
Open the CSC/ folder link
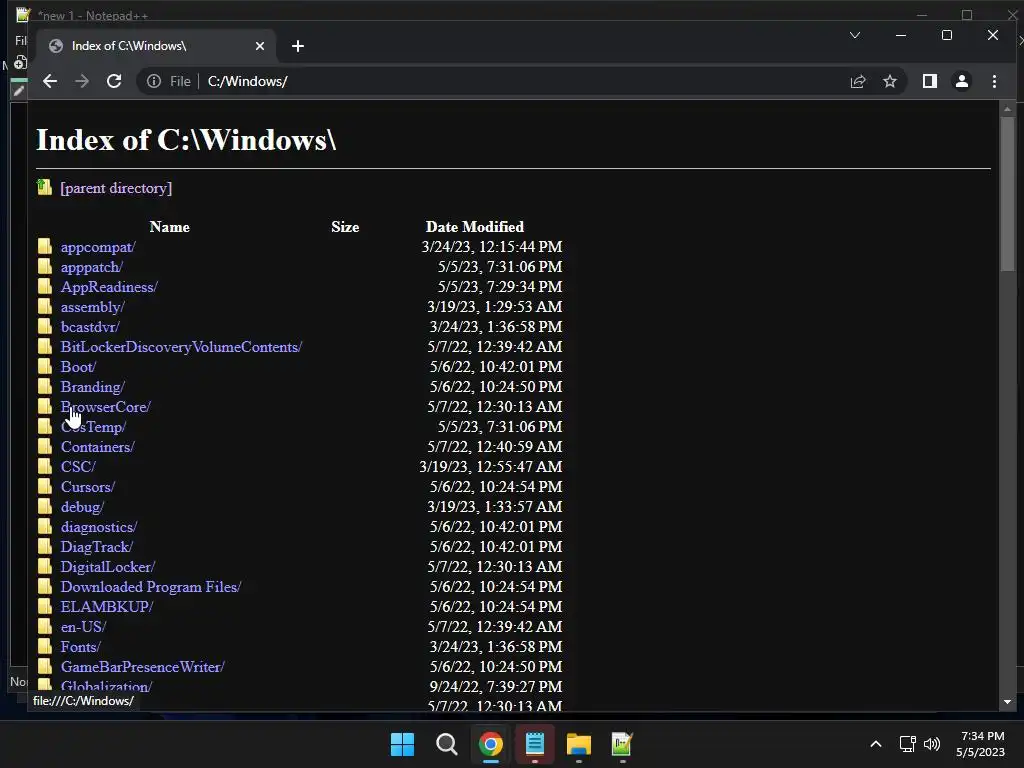pos(78,467)
